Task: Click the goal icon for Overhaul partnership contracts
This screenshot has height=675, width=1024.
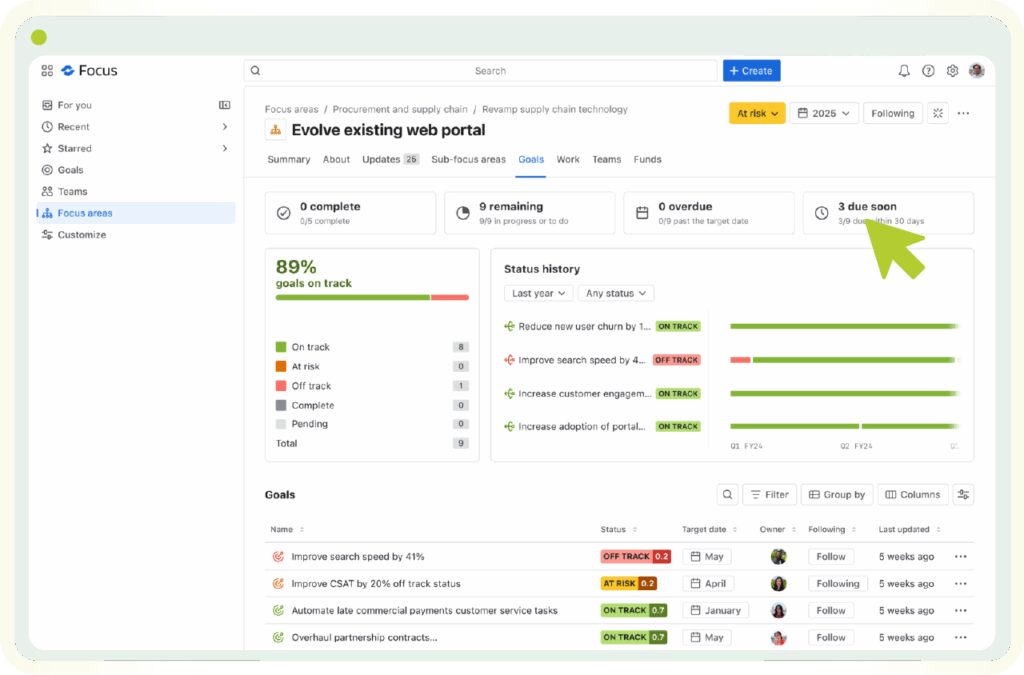Action: (278, 637)
